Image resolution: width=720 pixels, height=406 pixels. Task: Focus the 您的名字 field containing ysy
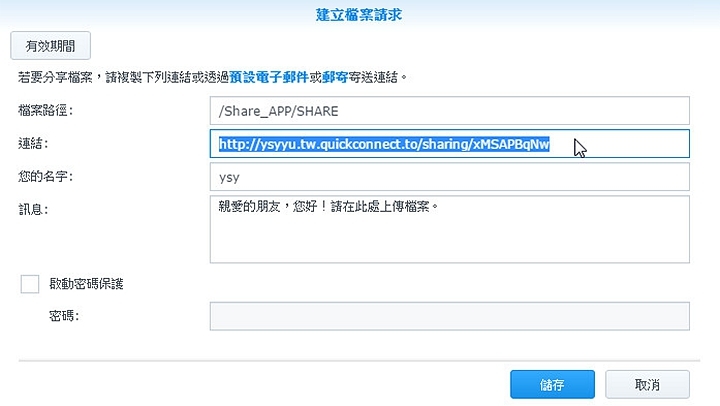tap(450, 177)
